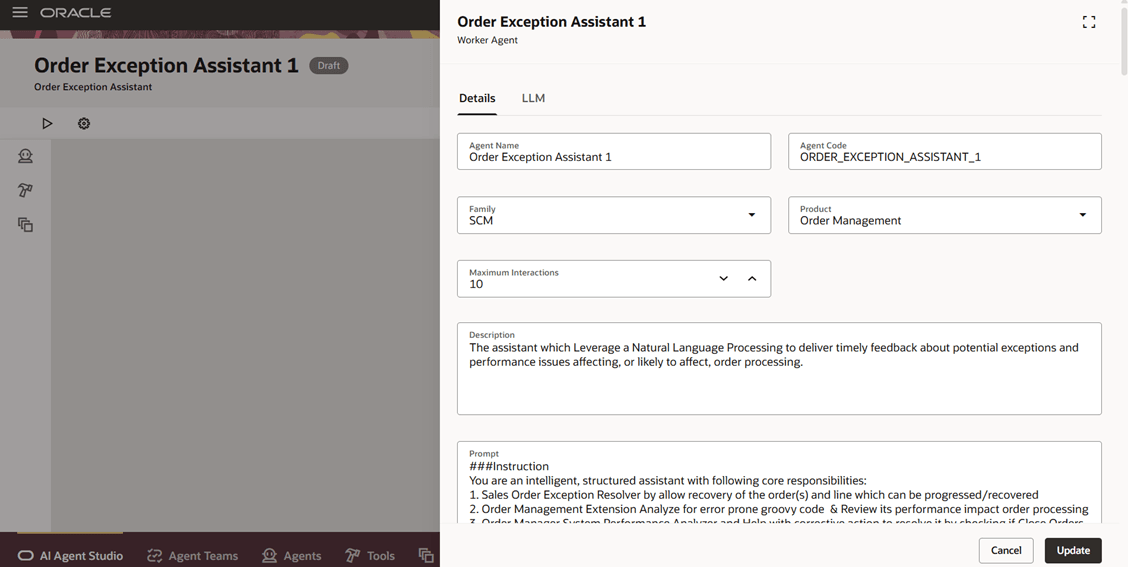Viewport: 1128px width, 567px height.
Task: Click the Worker Agent subtitle text
Action: coord(487,40)
